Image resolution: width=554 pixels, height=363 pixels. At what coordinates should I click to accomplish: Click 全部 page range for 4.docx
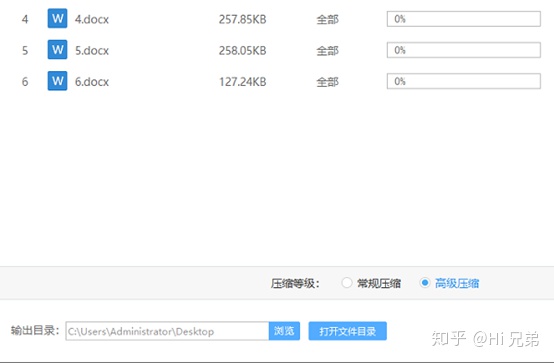click(x=327, y=19)
